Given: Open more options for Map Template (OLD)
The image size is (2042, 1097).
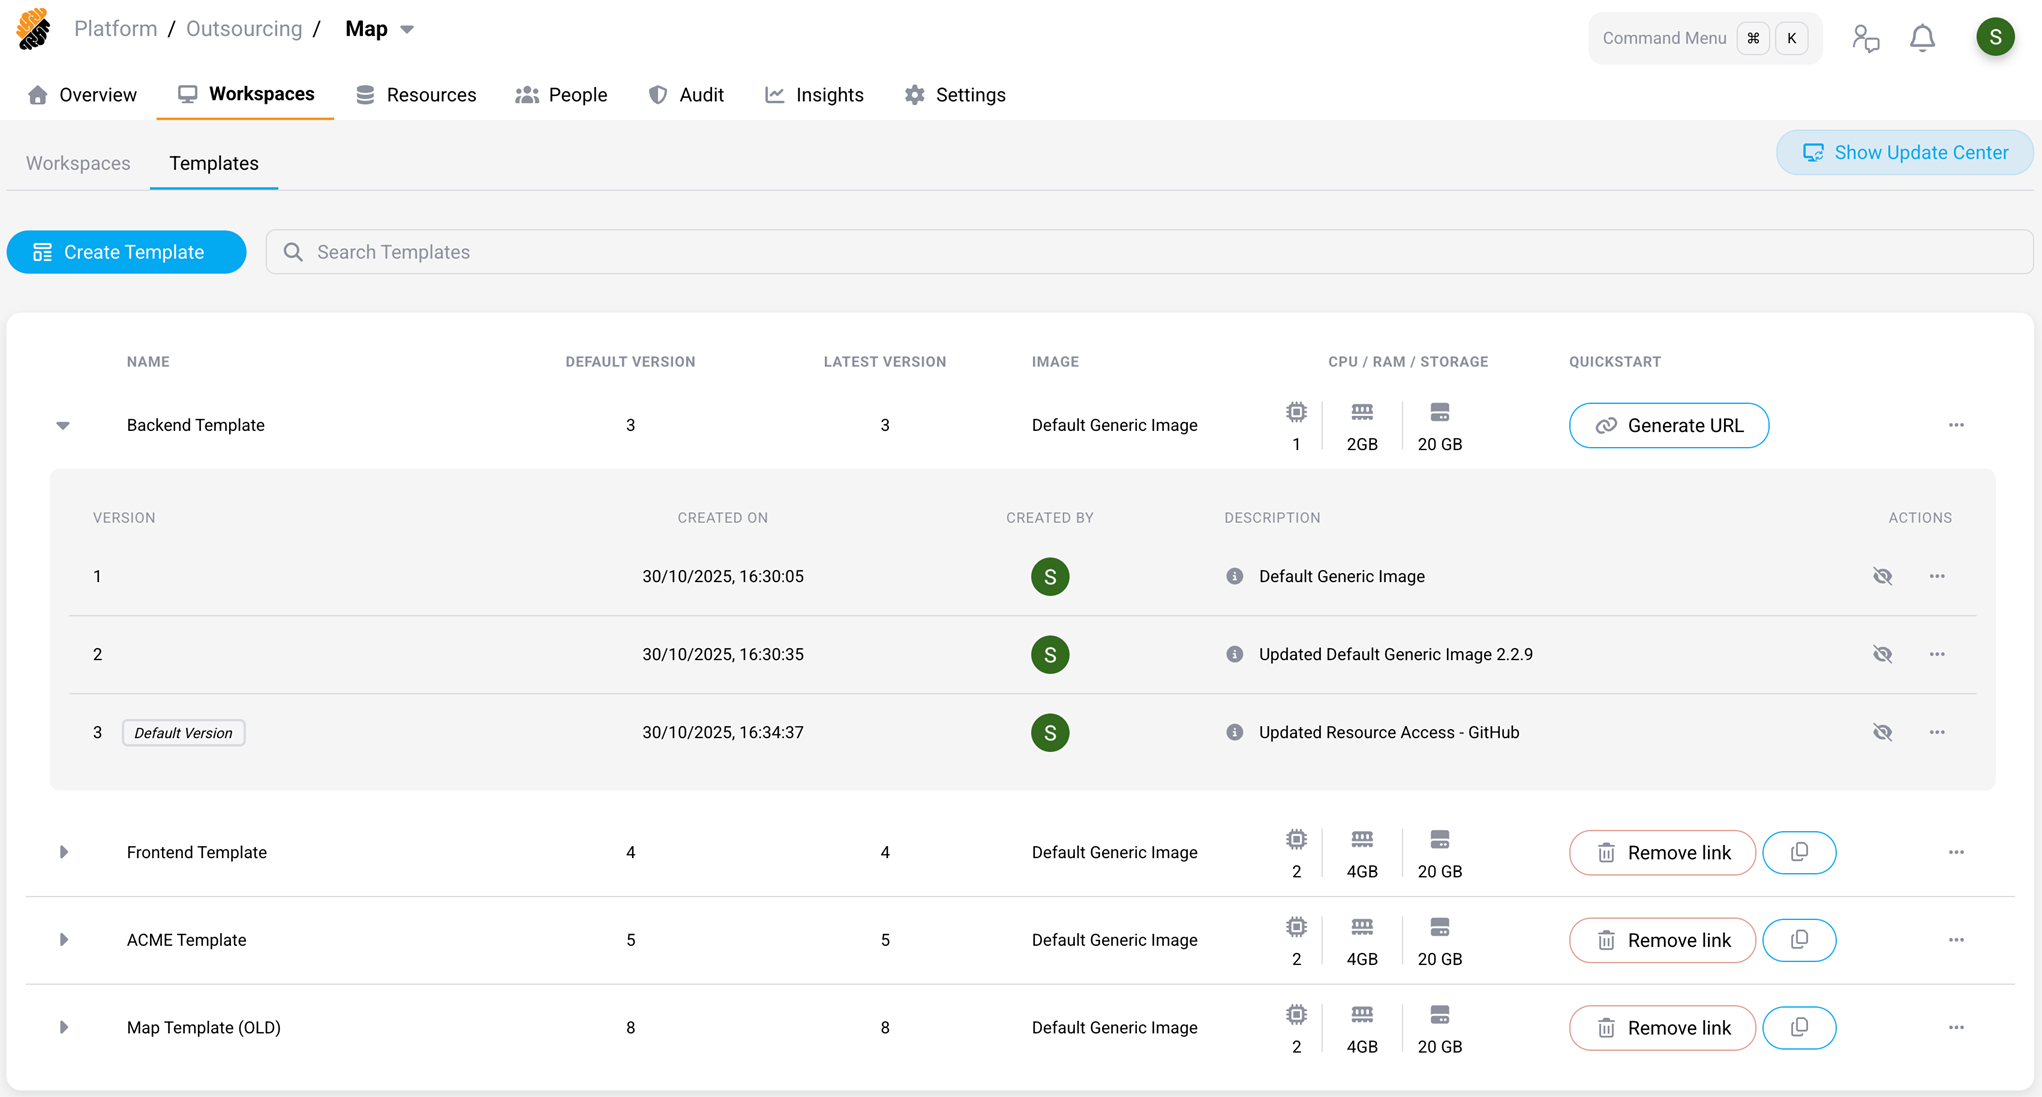Looking at the screenshot, I should pos(1956,1027).
